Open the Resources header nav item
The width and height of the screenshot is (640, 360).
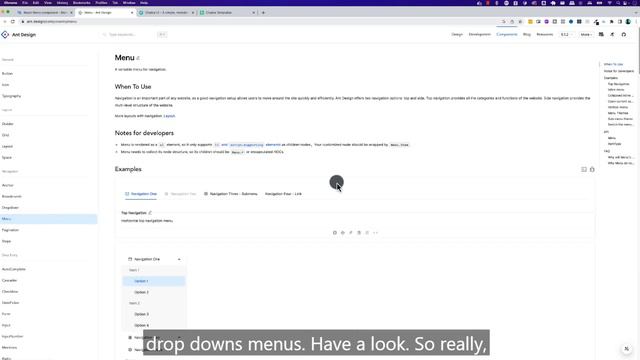pos(544,35)
